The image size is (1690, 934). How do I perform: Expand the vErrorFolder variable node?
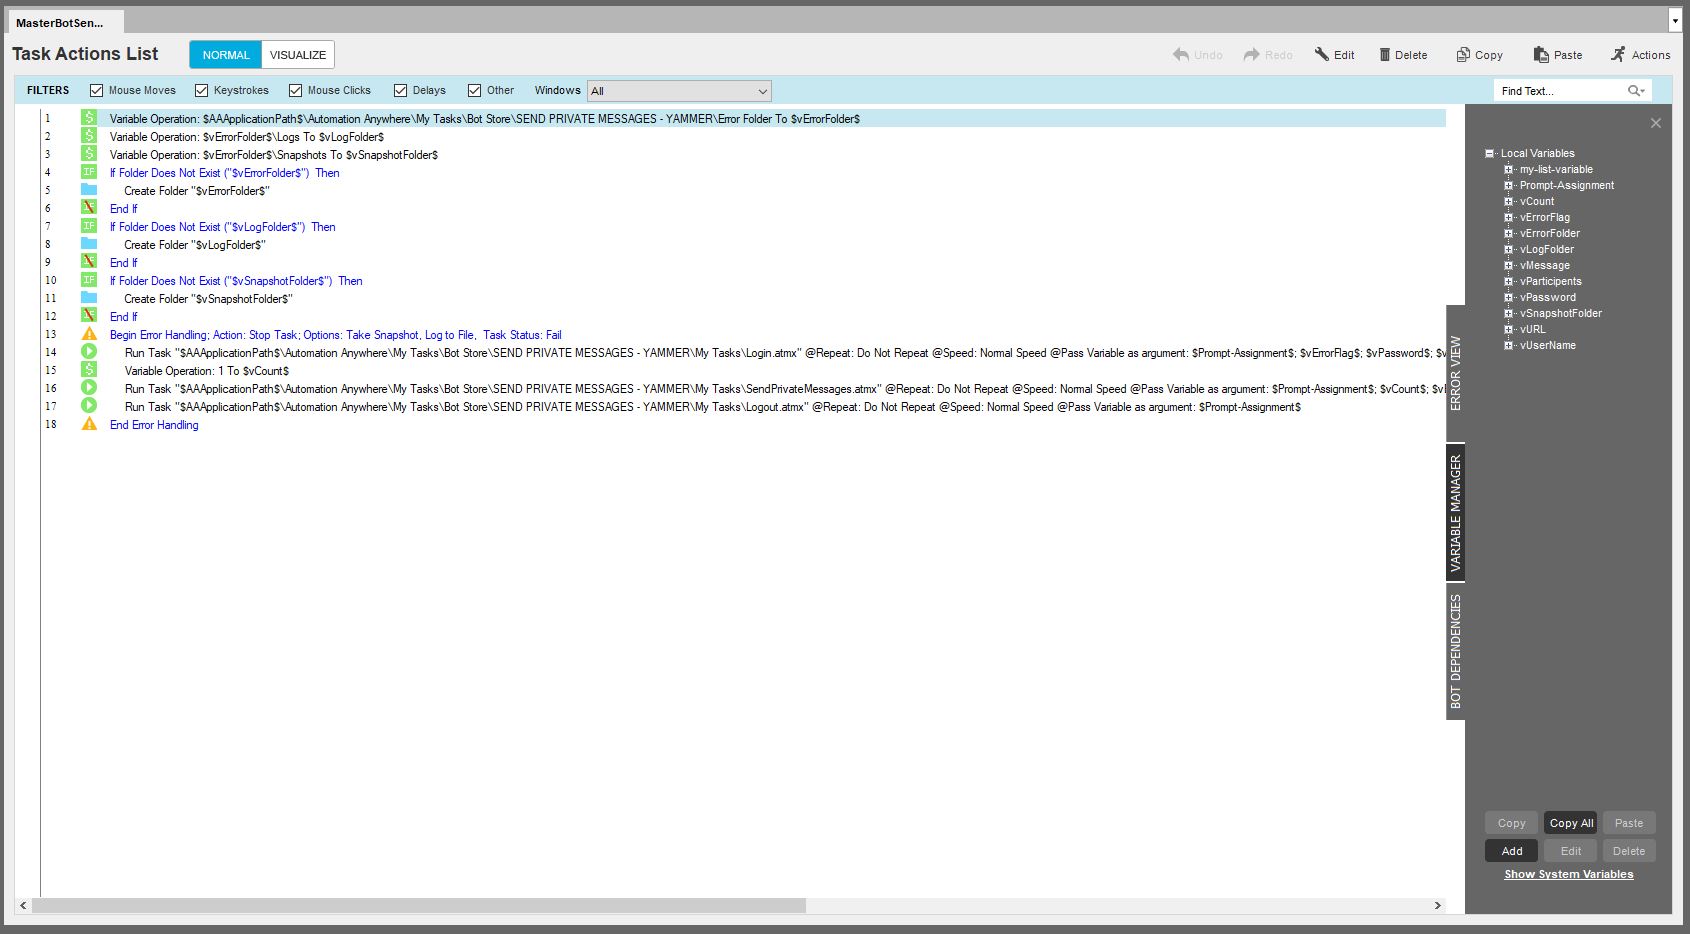tap(1508, 233)
